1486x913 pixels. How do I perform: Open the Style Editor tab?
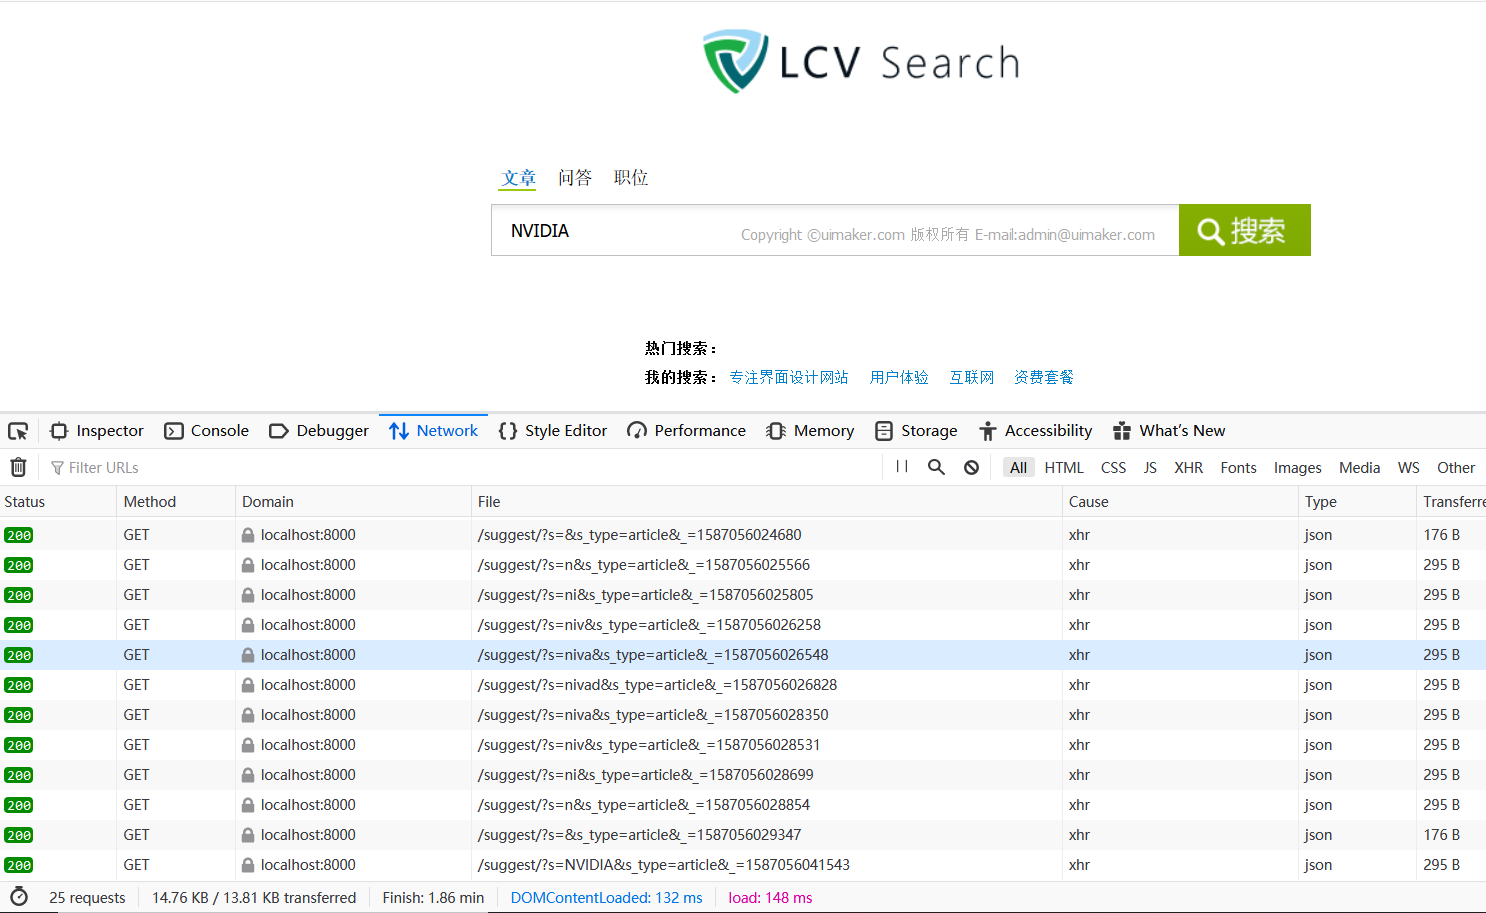click(x=553, y=431)
